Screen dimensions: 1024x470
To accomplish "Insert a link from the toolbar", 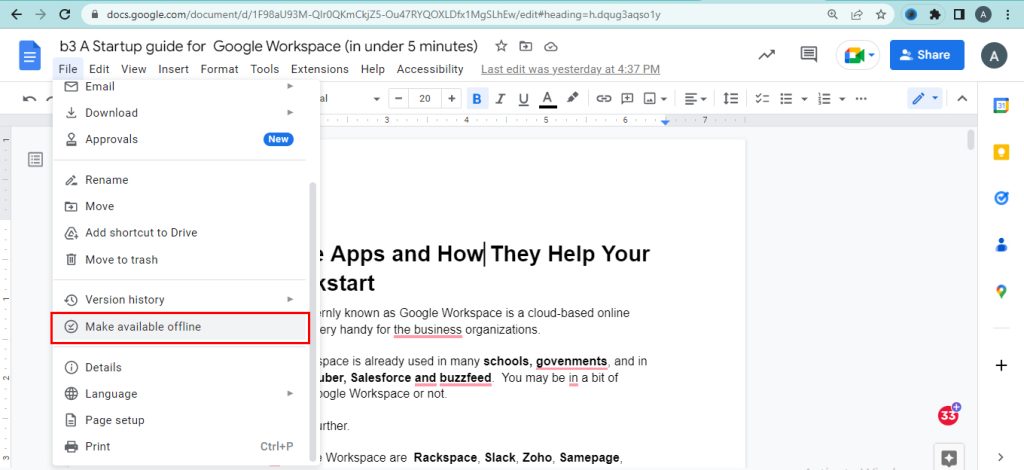I will coord(604,99).
